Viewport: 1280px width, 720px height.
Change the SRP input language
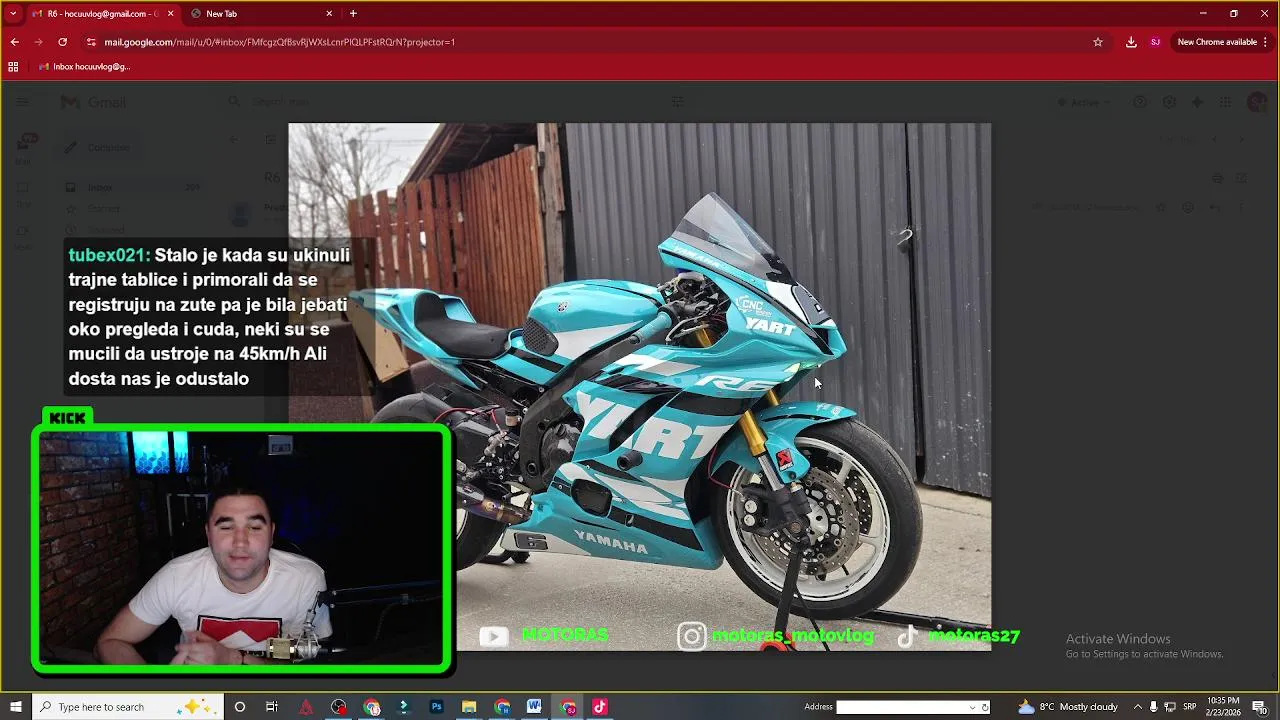[x=1190, y=707]
